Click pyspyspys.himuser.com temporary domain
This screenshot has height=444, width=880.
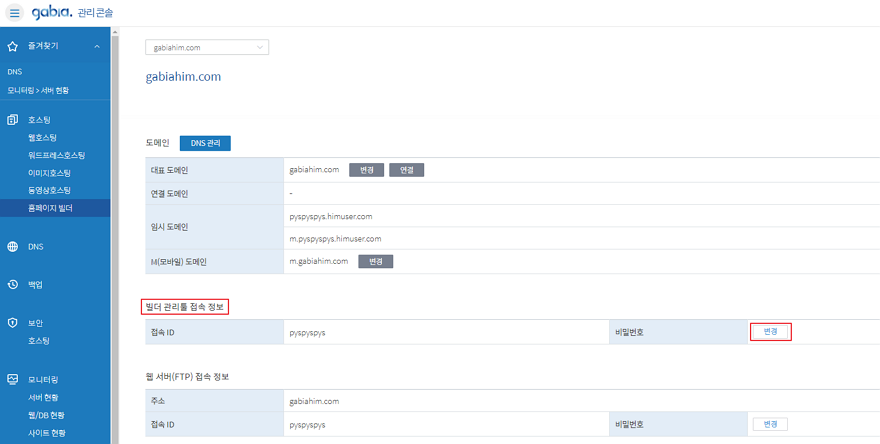tap(331, 216)
